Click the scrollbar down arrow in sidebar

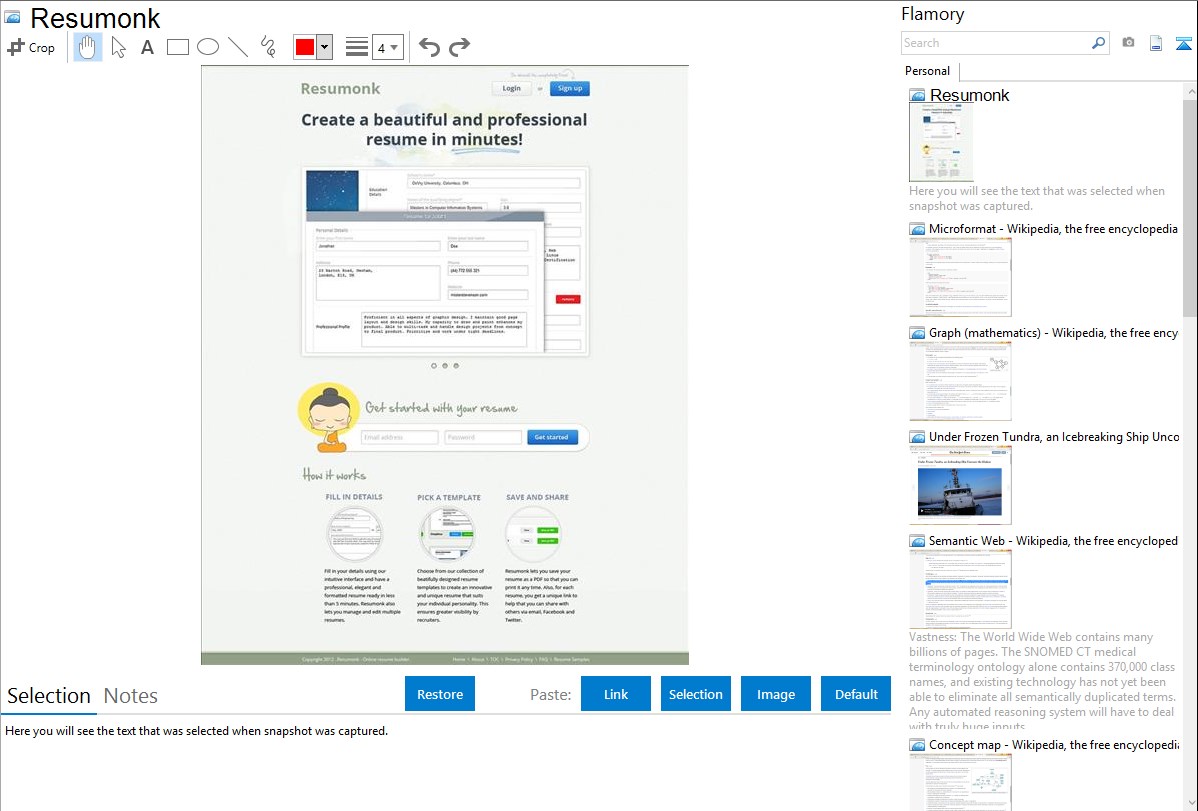click(1190, 803)
